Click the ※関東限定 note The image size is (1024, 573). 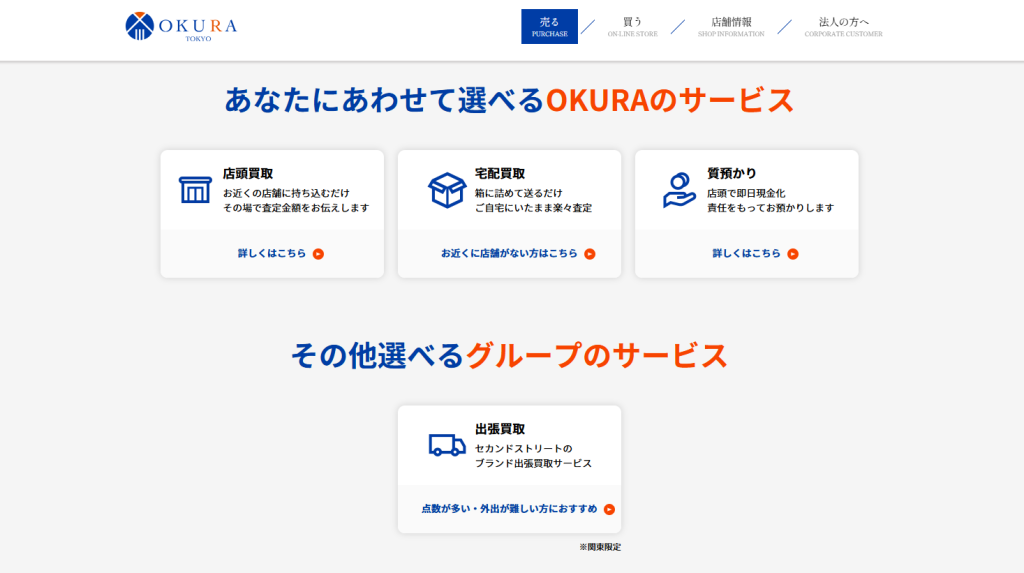[x=600, y=548]
